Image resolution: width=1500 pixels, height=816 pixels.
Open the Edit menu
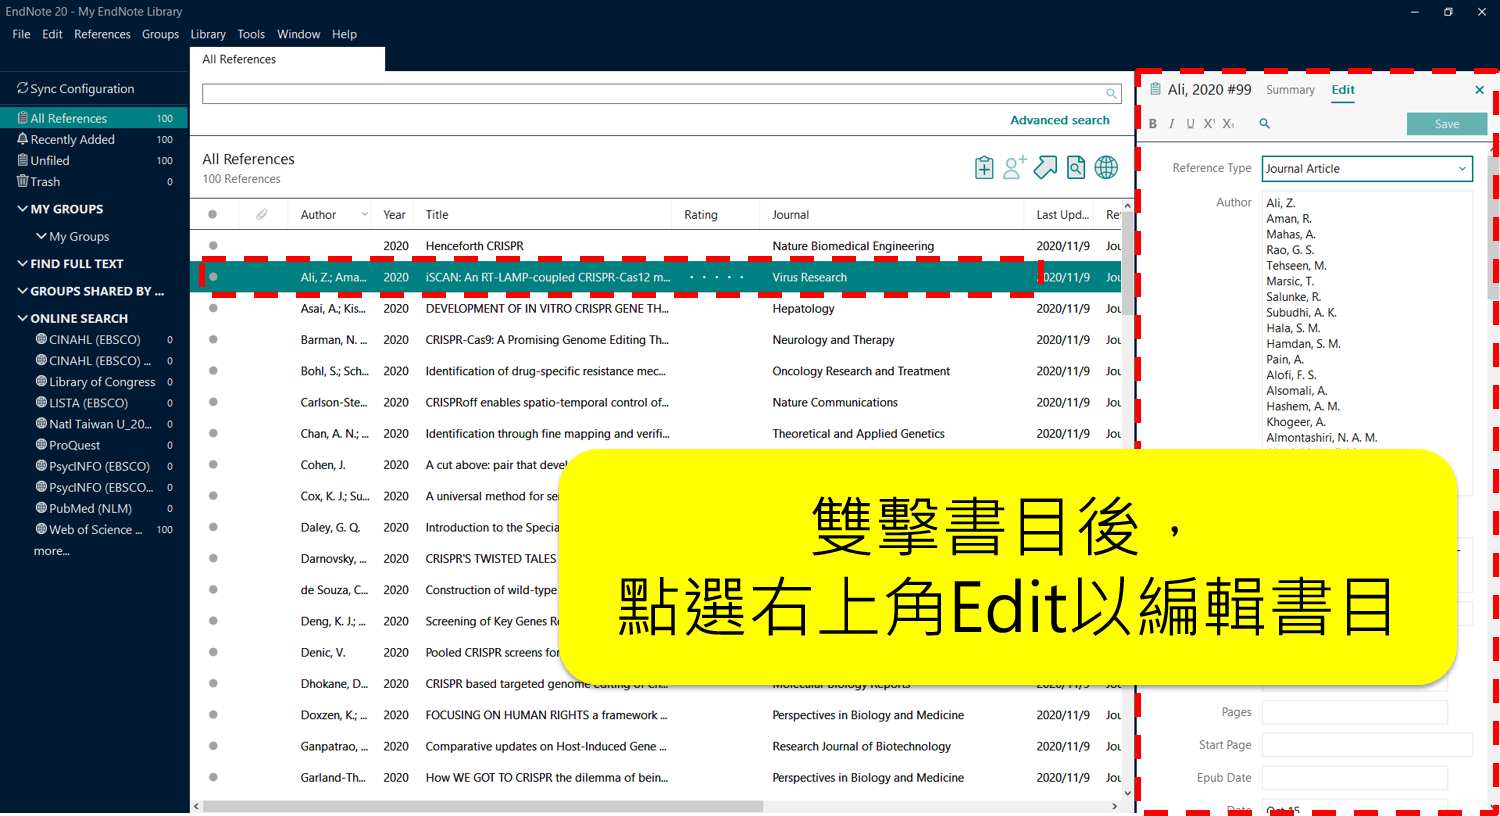tap(52, 34)
